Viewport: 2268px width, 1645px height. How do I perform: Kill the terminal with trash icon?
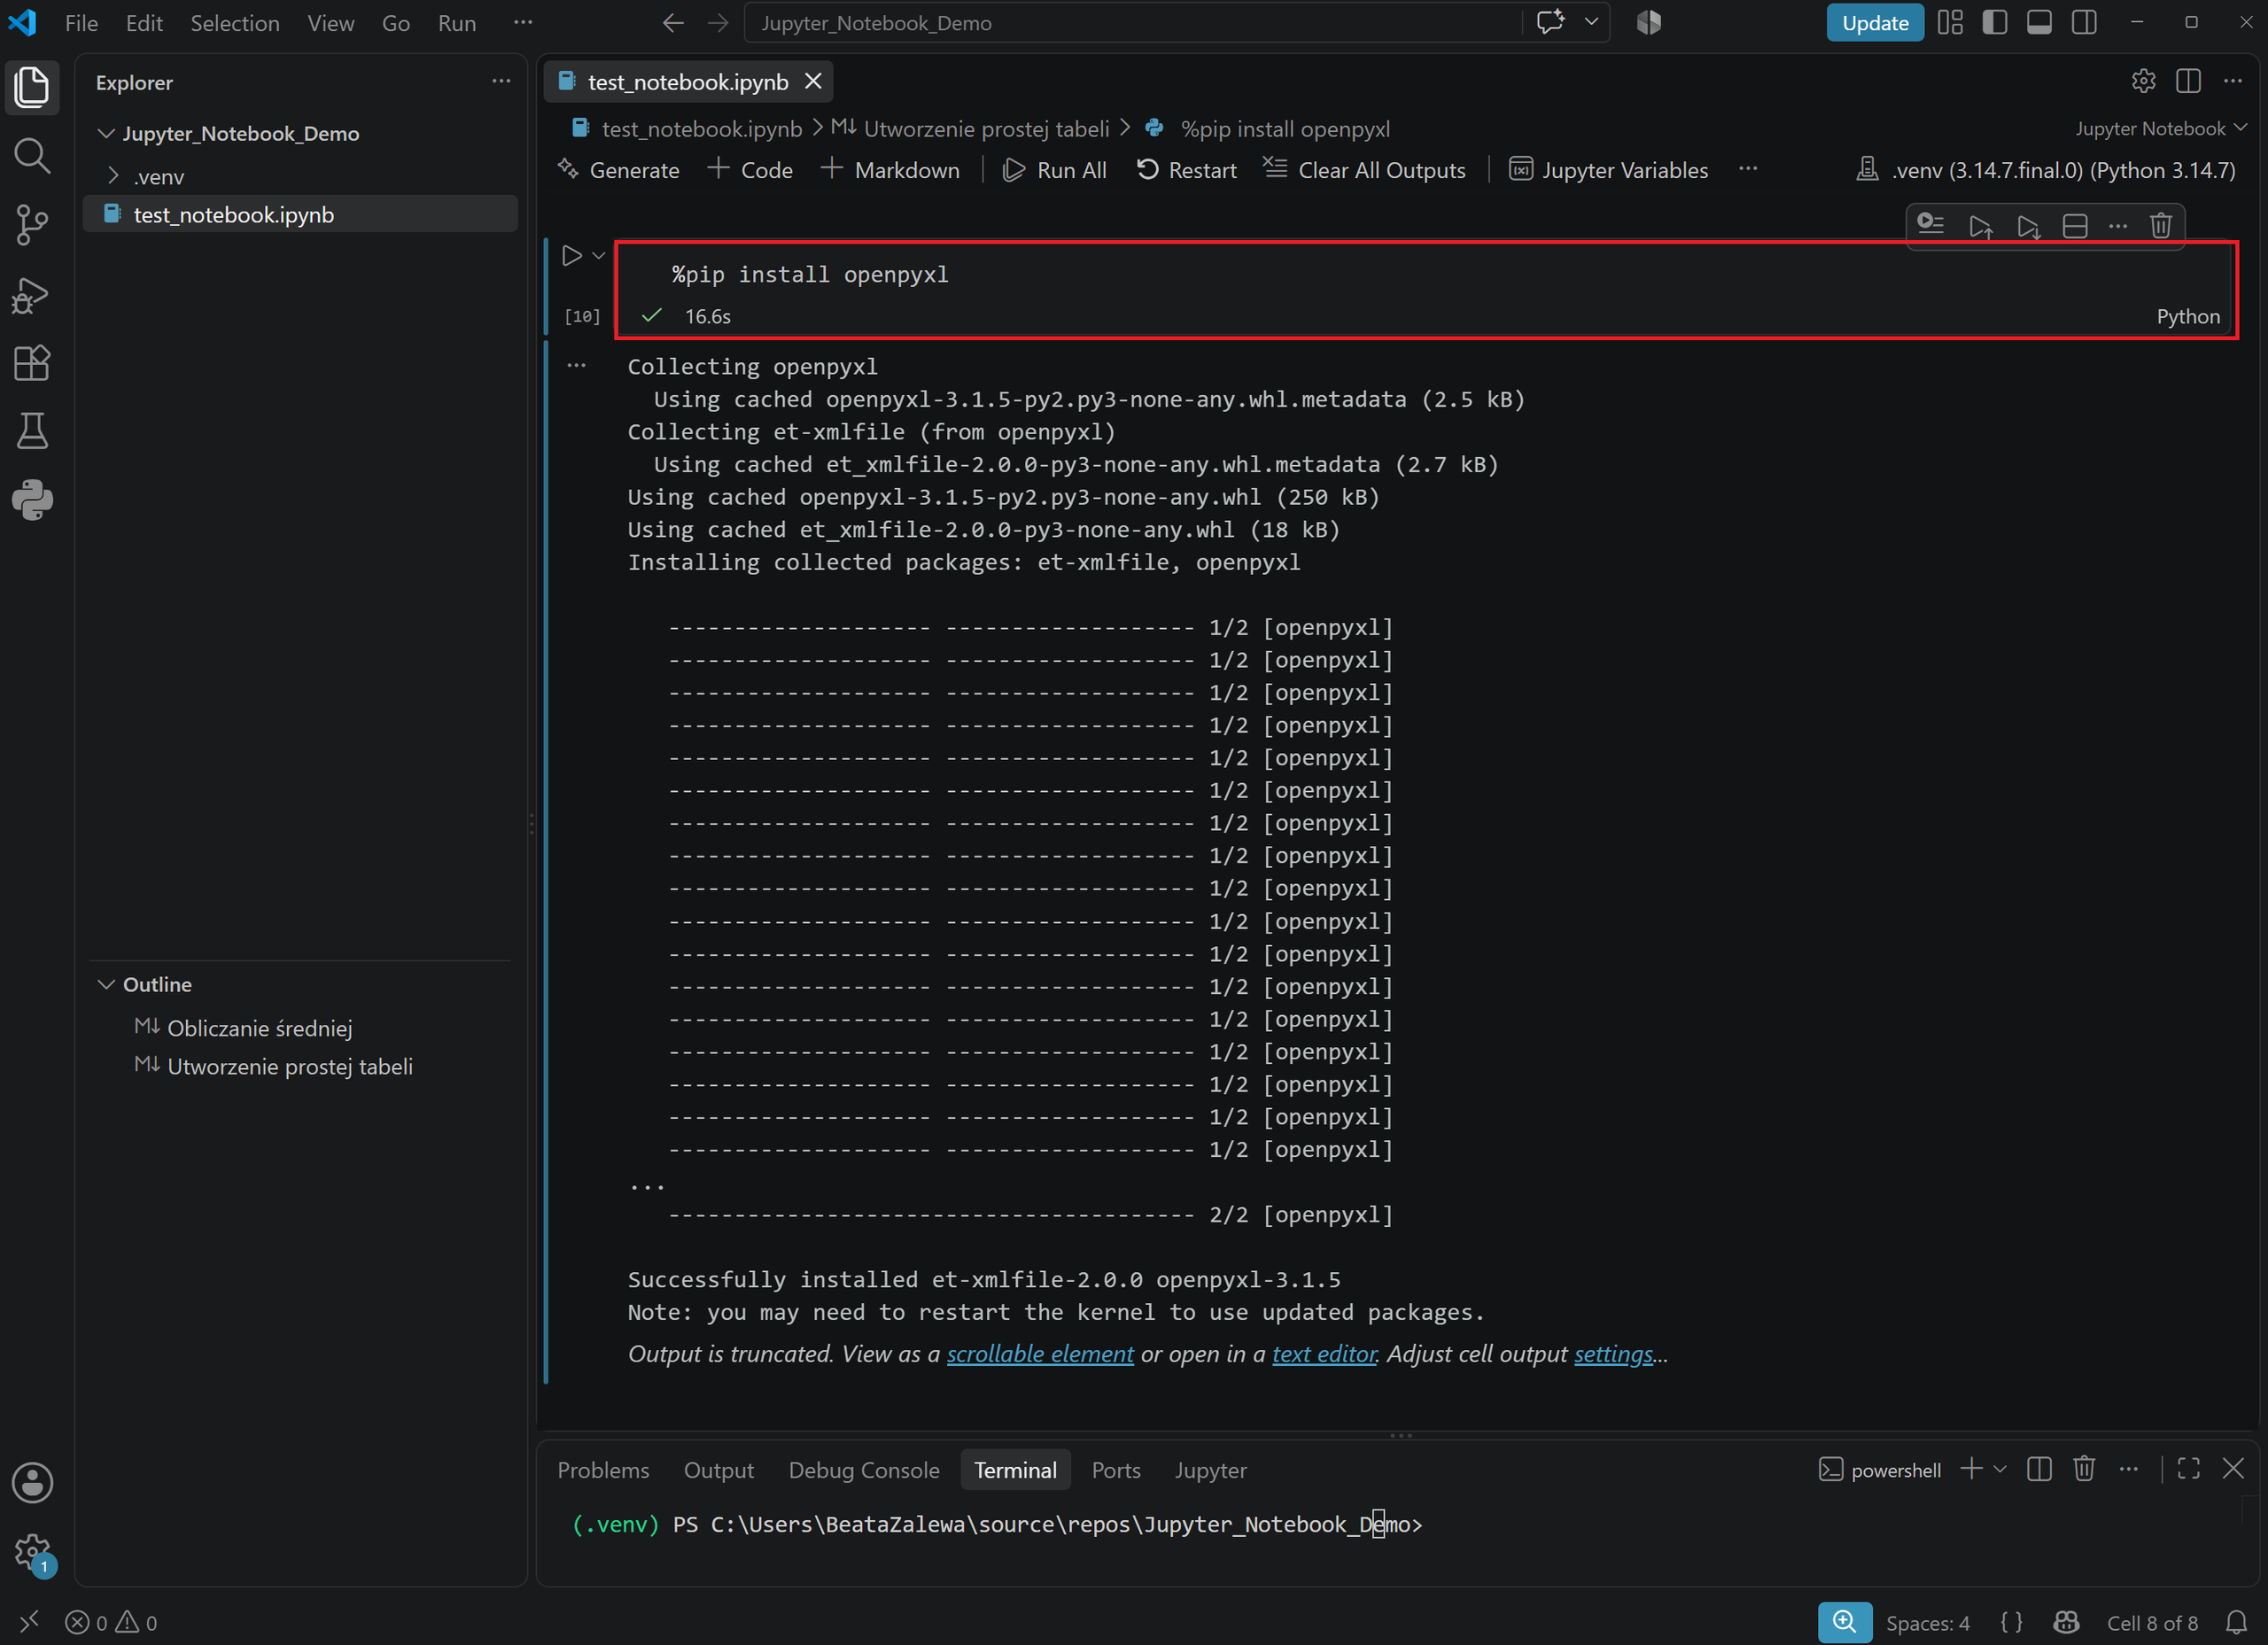coord(2084,1468)
